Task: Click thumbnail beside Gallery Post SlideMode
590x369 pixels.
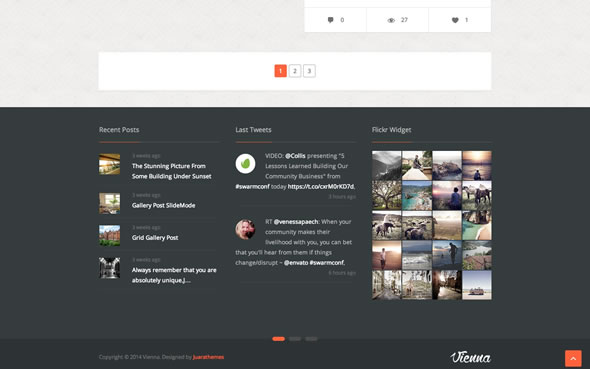Action: (x=109, y=203)
